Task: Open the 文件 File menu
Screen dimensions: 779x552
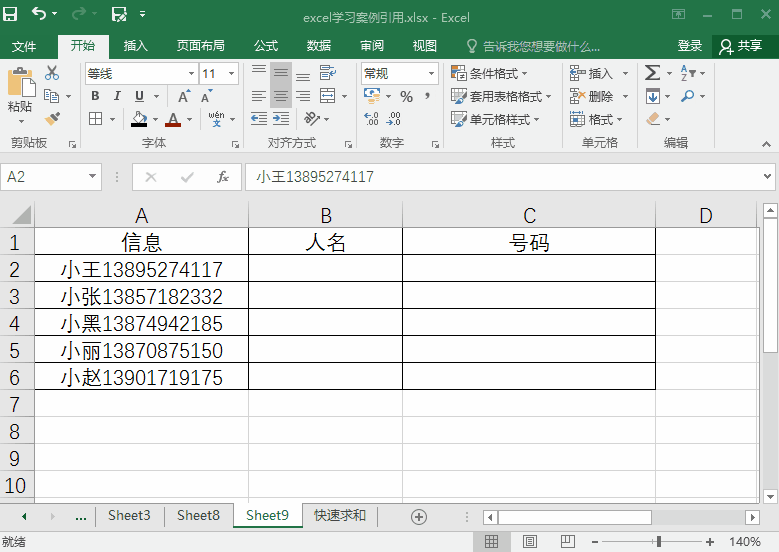Action: [x=24, y=46]
